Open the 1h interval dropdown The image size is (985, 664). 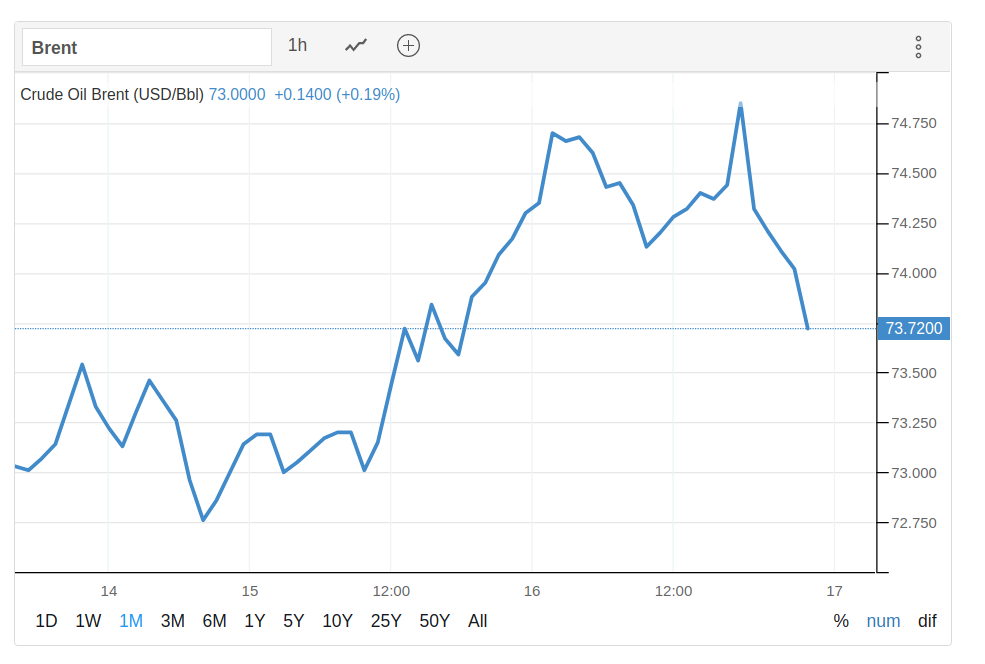coord(297,45)
